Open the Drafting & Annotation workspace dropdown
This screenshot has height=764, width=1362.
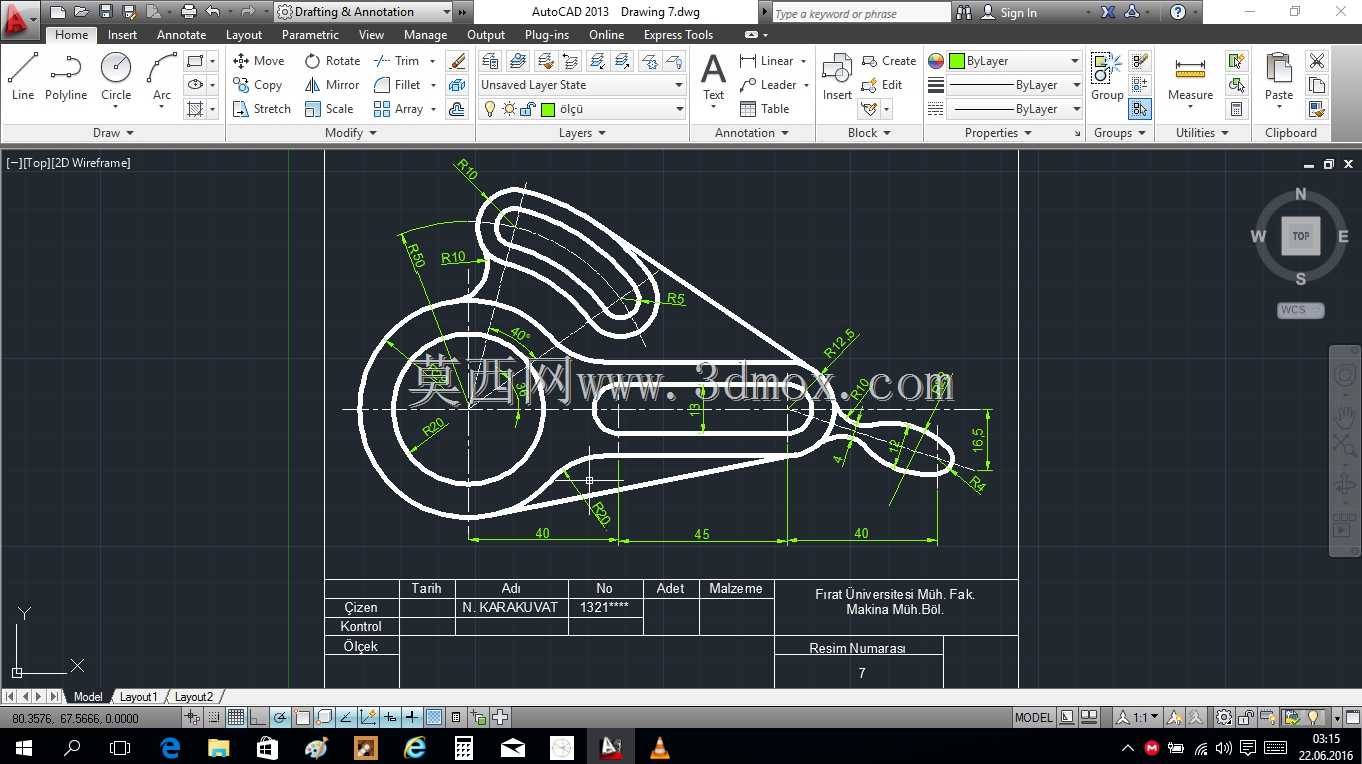(363, 12)
